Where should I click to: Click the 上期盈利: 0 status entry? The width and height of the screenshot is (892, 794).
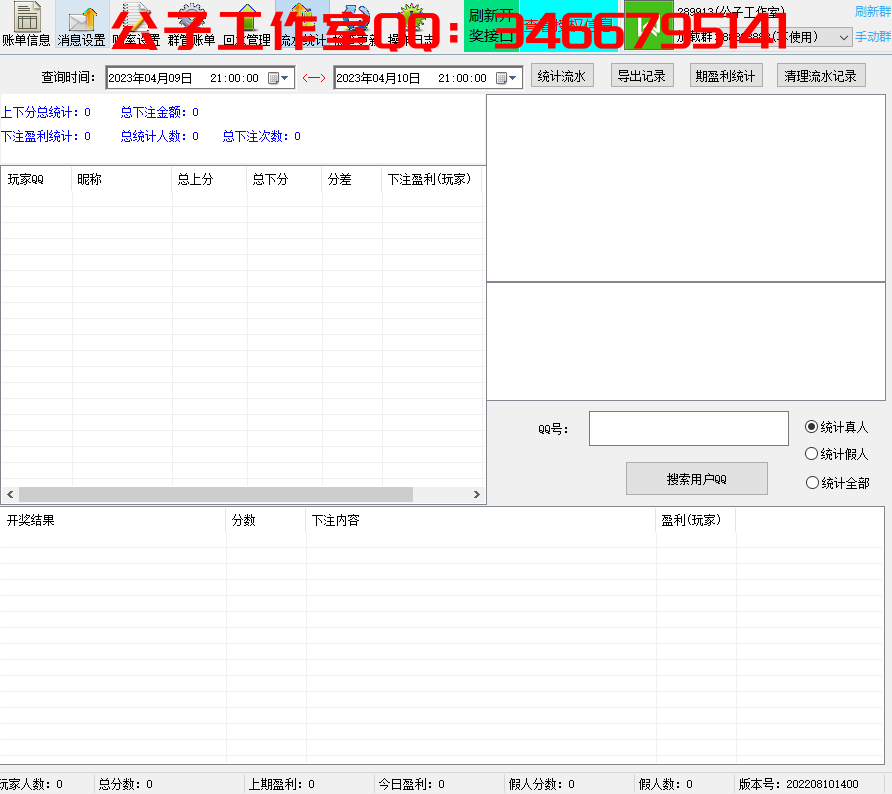282,784
